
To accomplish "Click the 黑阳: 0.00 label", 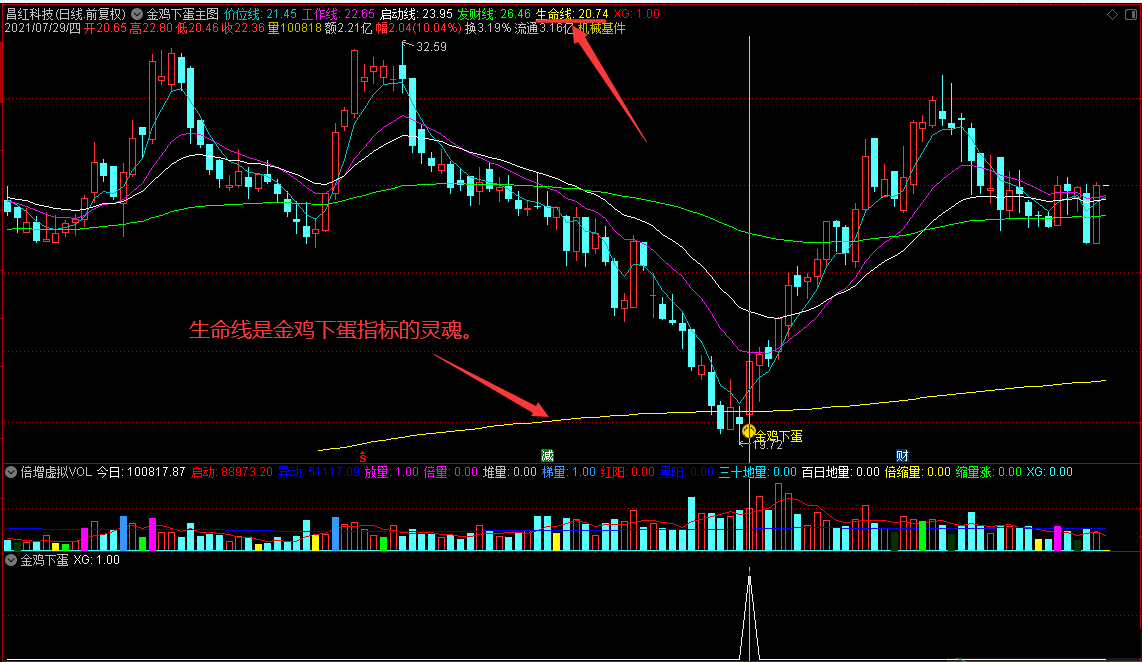I will pos(687,472).
